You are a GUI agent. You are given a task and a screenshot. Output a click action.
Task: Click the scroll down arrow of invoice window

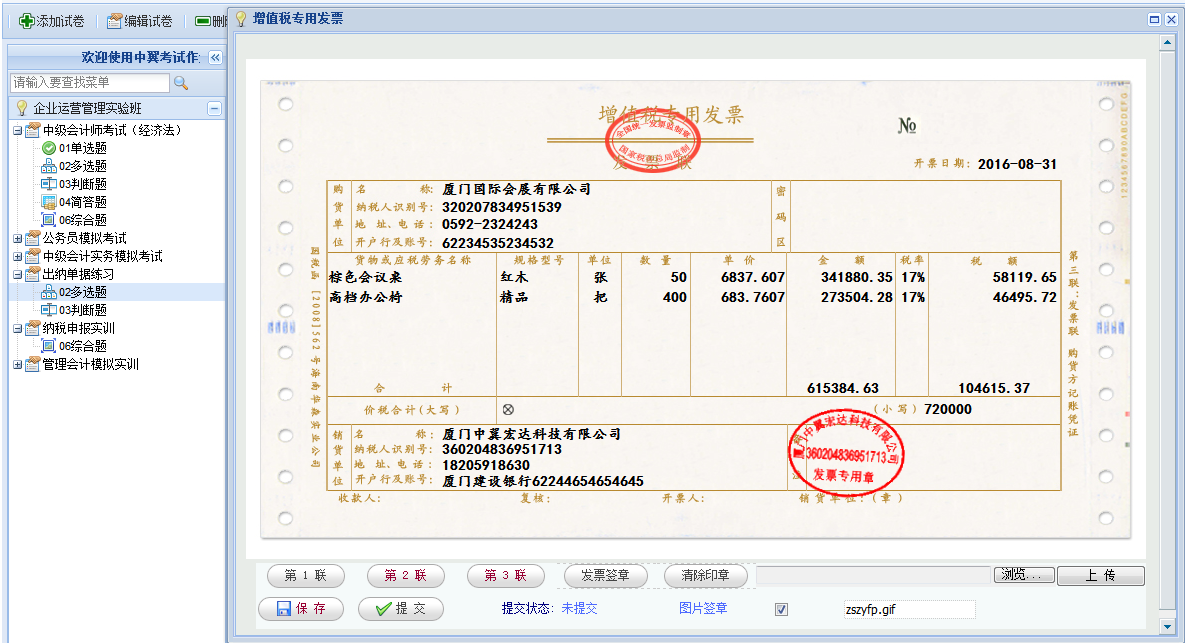tap(1168, 627)
